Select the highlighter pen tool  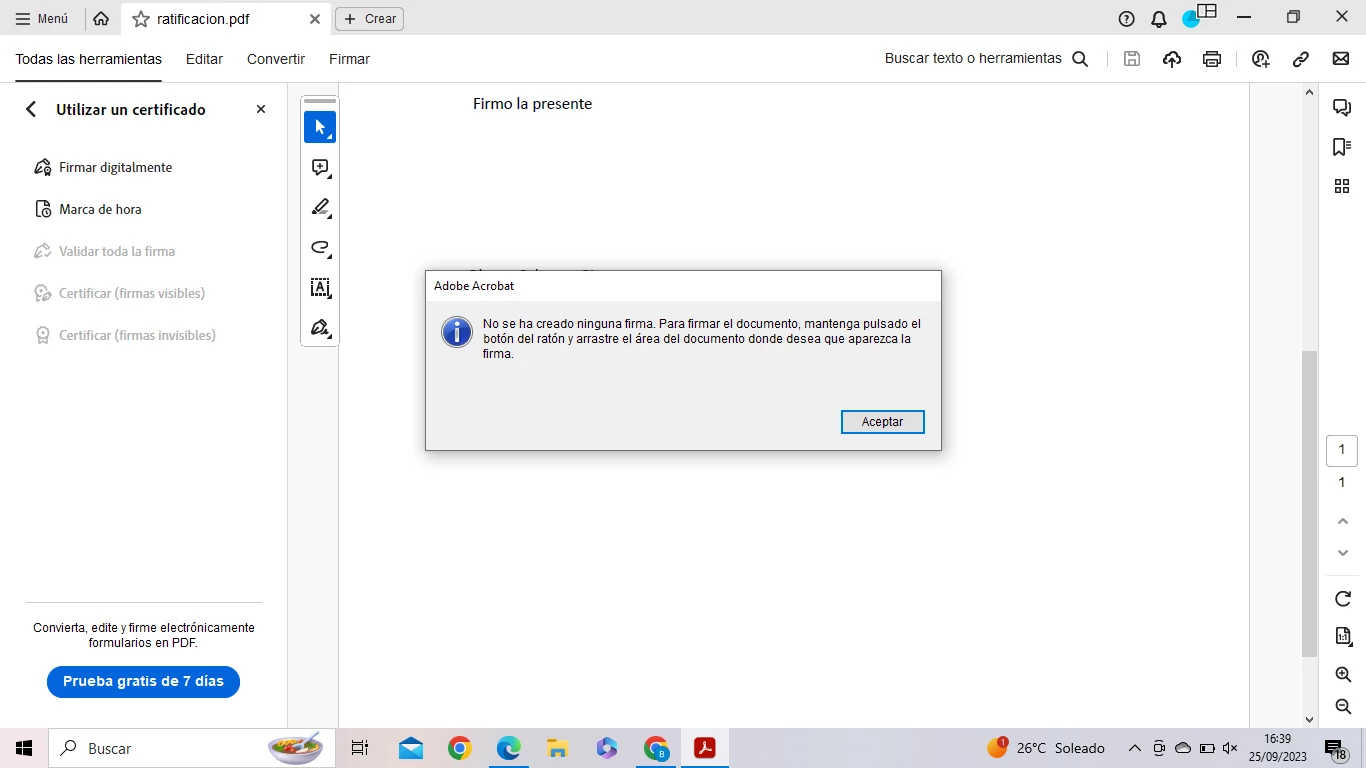coord(320,207)
